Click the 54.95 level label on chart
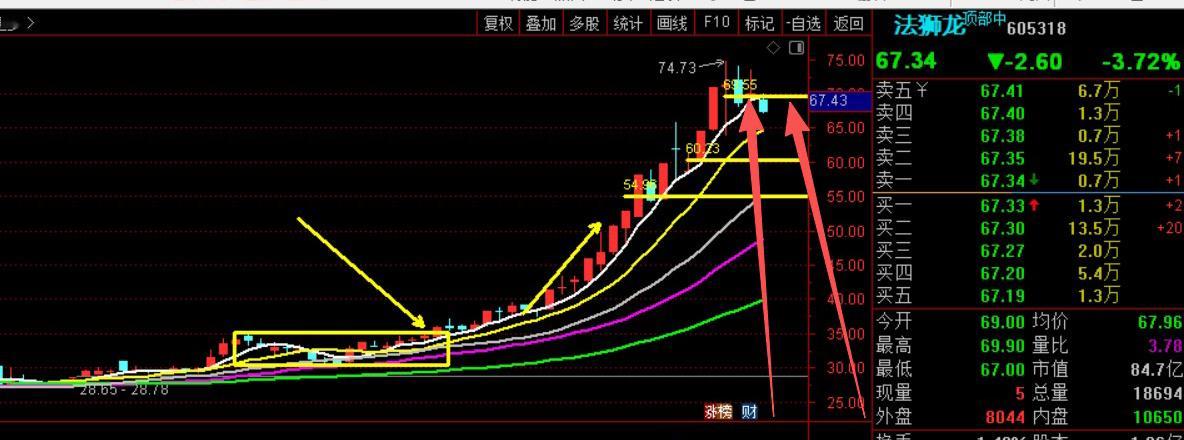This screenshot has width=1184, height=440. click(640, 185)
